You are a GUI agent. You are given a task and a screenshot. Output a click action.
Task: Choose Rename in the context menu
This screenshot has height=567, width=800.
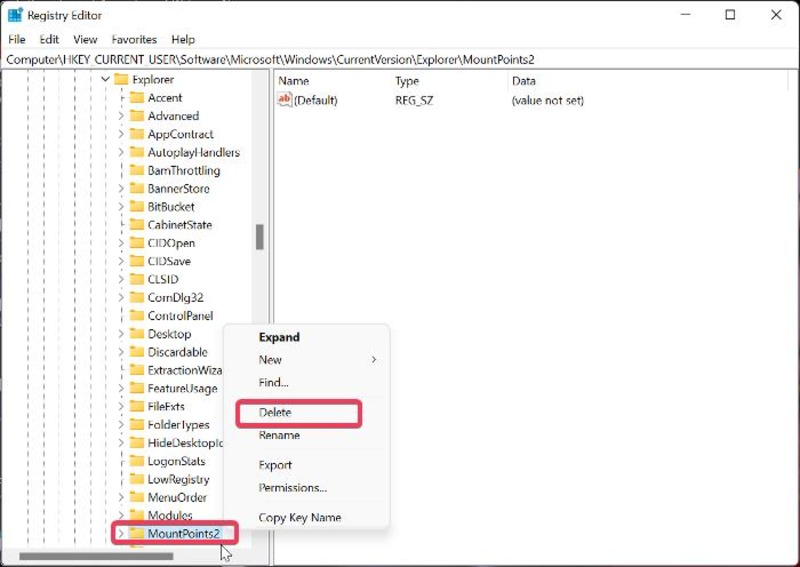tap(306, 435)
